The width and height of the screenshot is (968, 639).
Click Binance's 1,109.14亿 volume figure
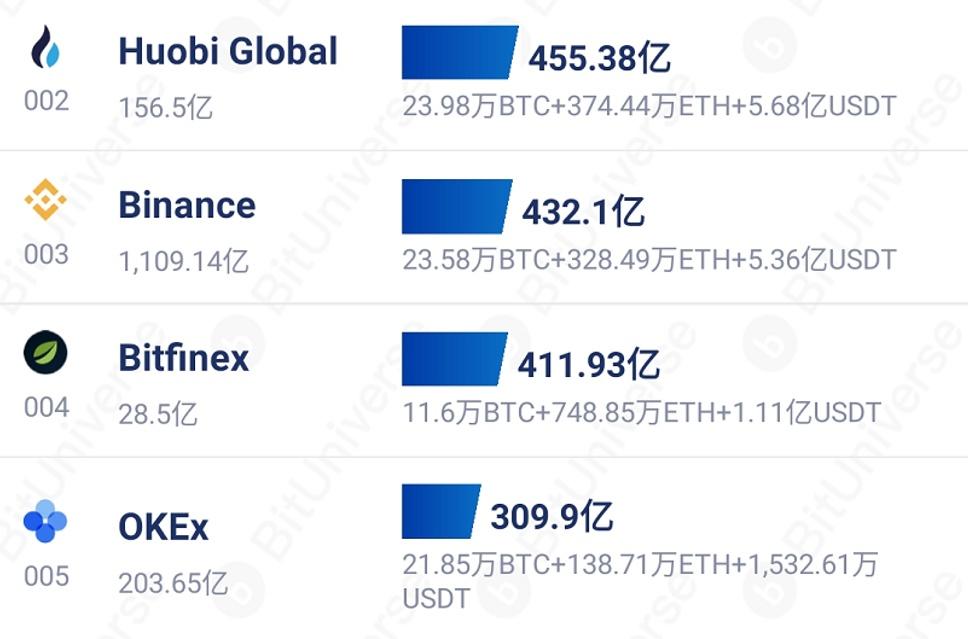pos(183,262)
